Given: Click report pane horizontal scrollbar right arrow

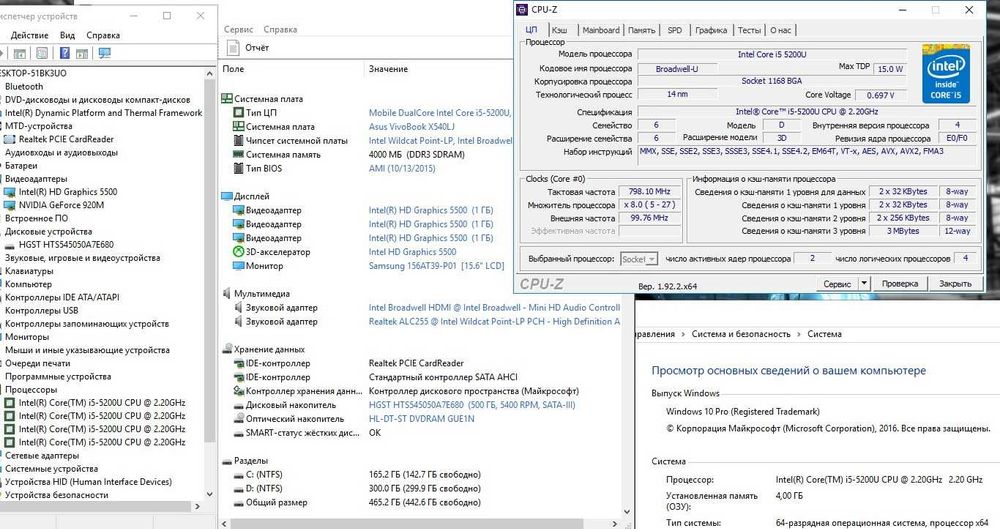Looking at the screenshot, I should tap(615, 523).
